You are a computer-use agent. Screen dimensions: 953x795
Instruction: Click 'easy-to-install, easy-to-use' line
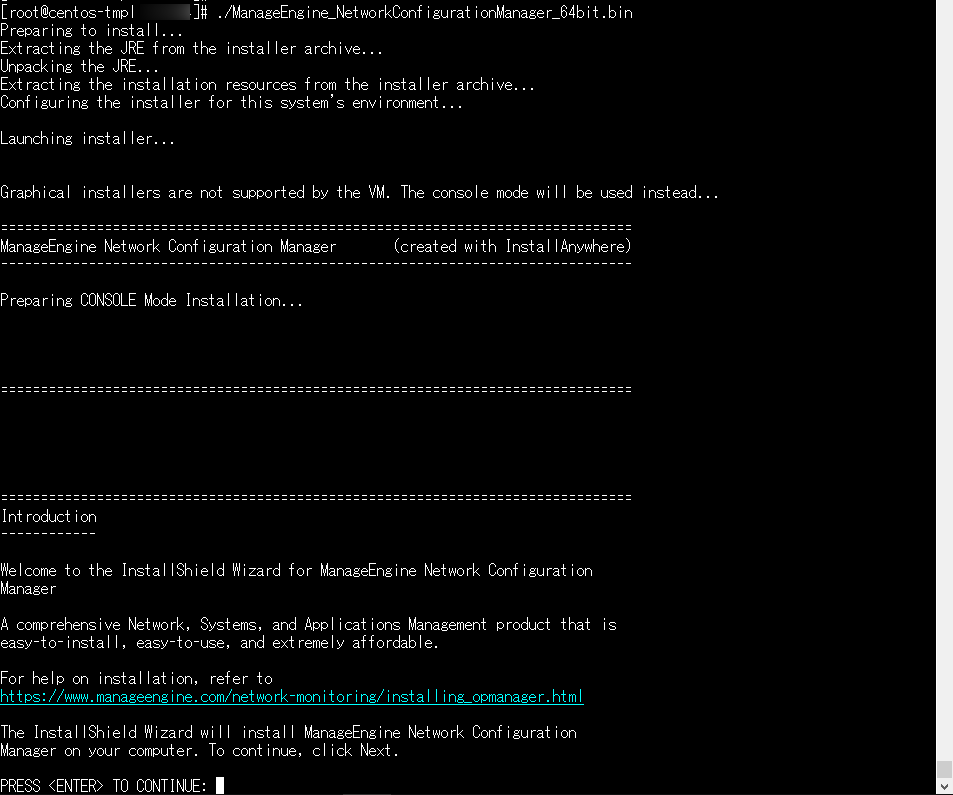click(x=219, y=642)
